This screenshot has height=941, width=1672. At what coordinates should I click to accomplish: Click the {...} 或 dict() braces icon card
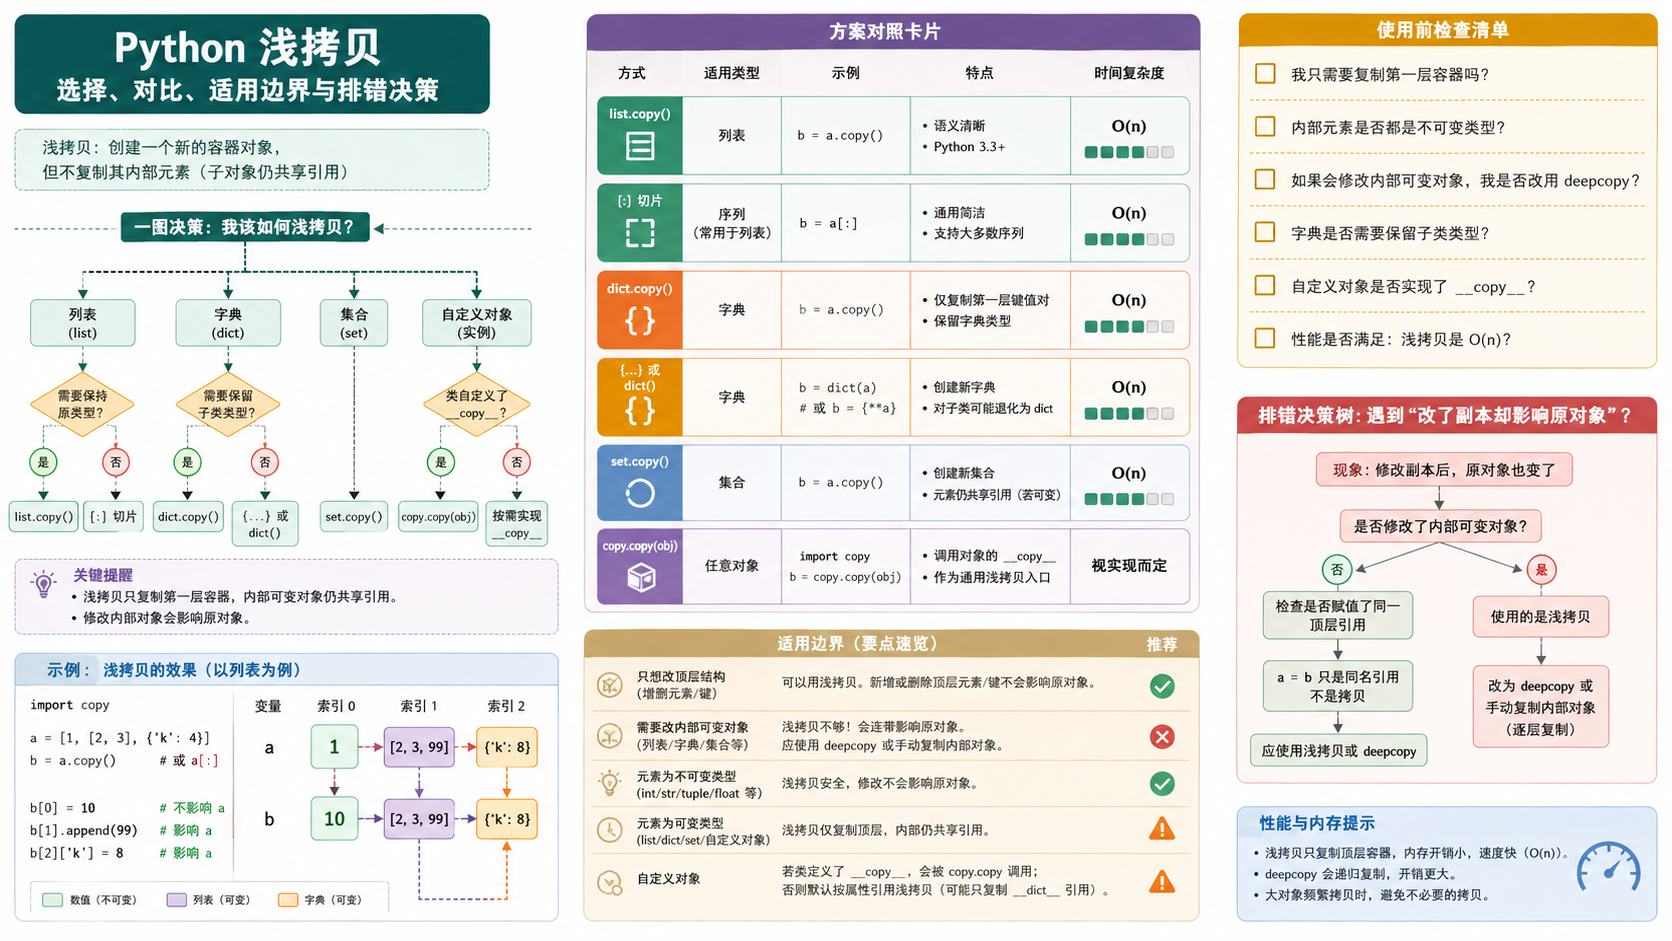tap(640, 397)
